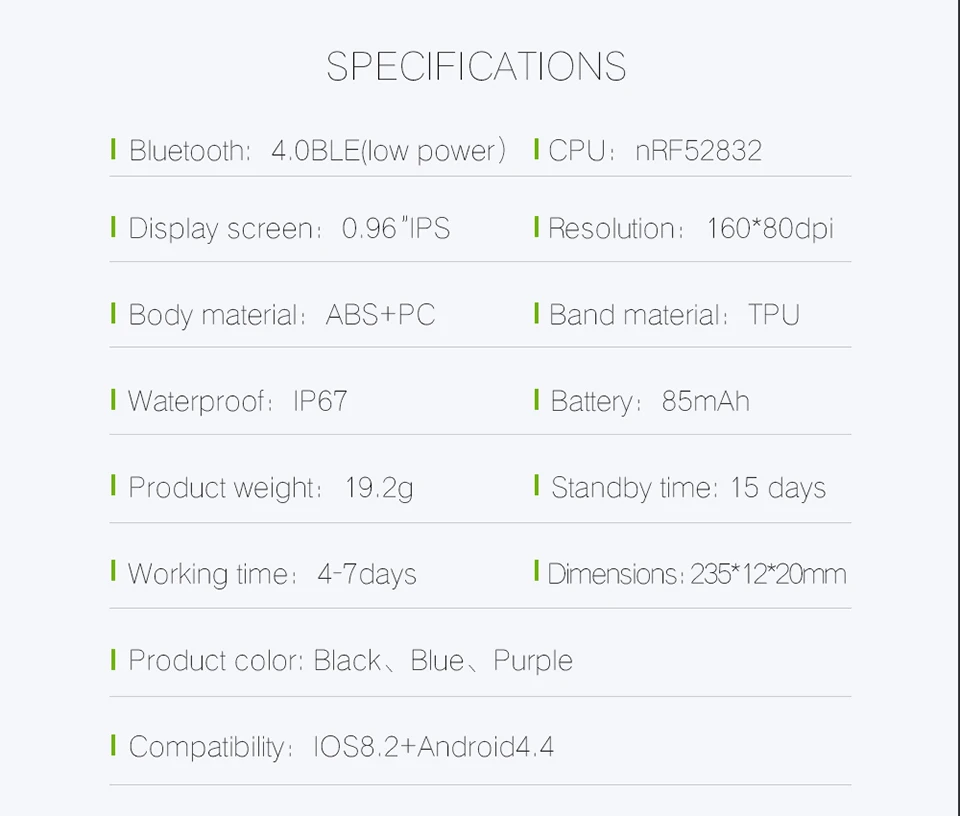
Task: Click the green bar beside Body material
Action: coord(113,313)
